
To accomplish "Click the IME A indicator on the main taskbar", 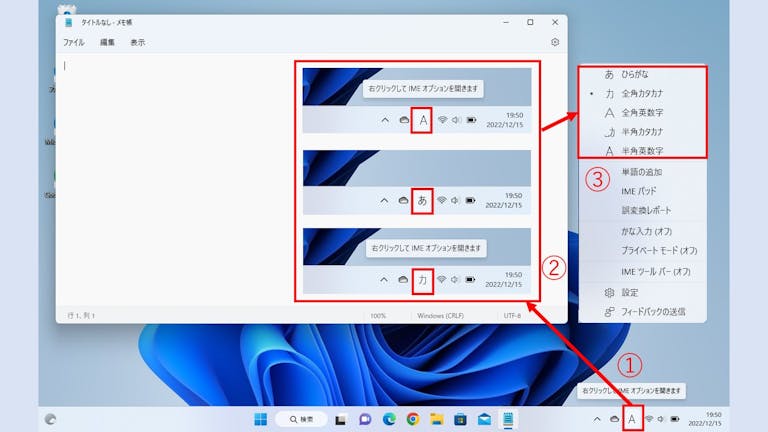I will (632, 419).
